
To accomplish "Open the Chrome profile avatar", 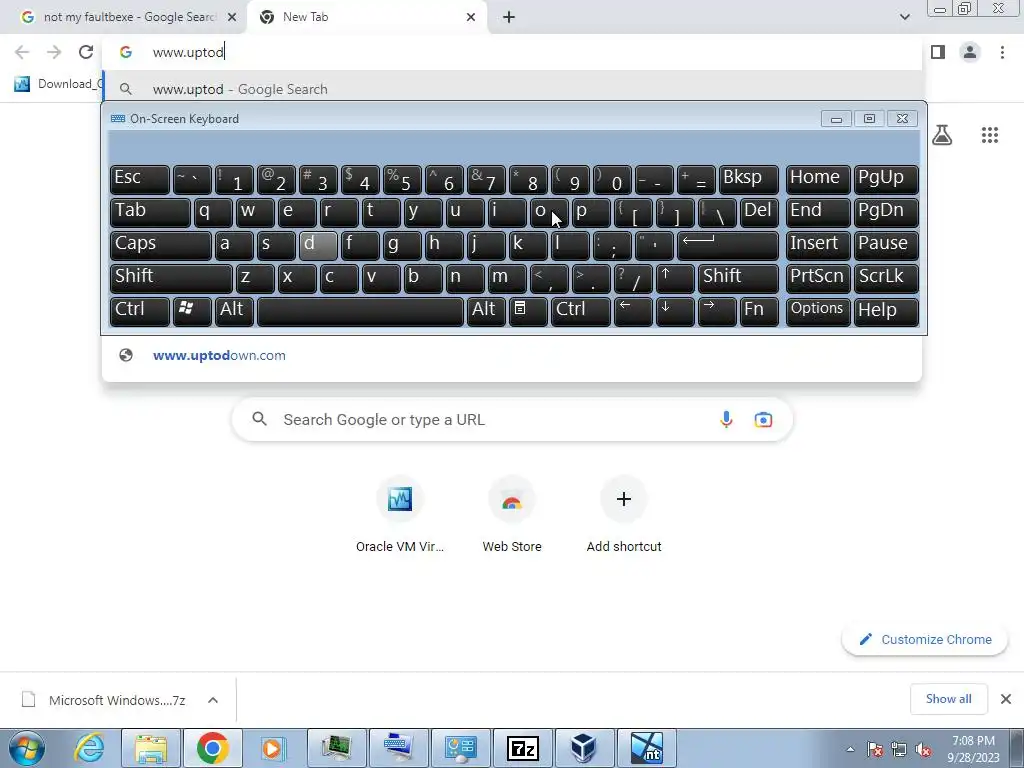I will pos(970,52).
